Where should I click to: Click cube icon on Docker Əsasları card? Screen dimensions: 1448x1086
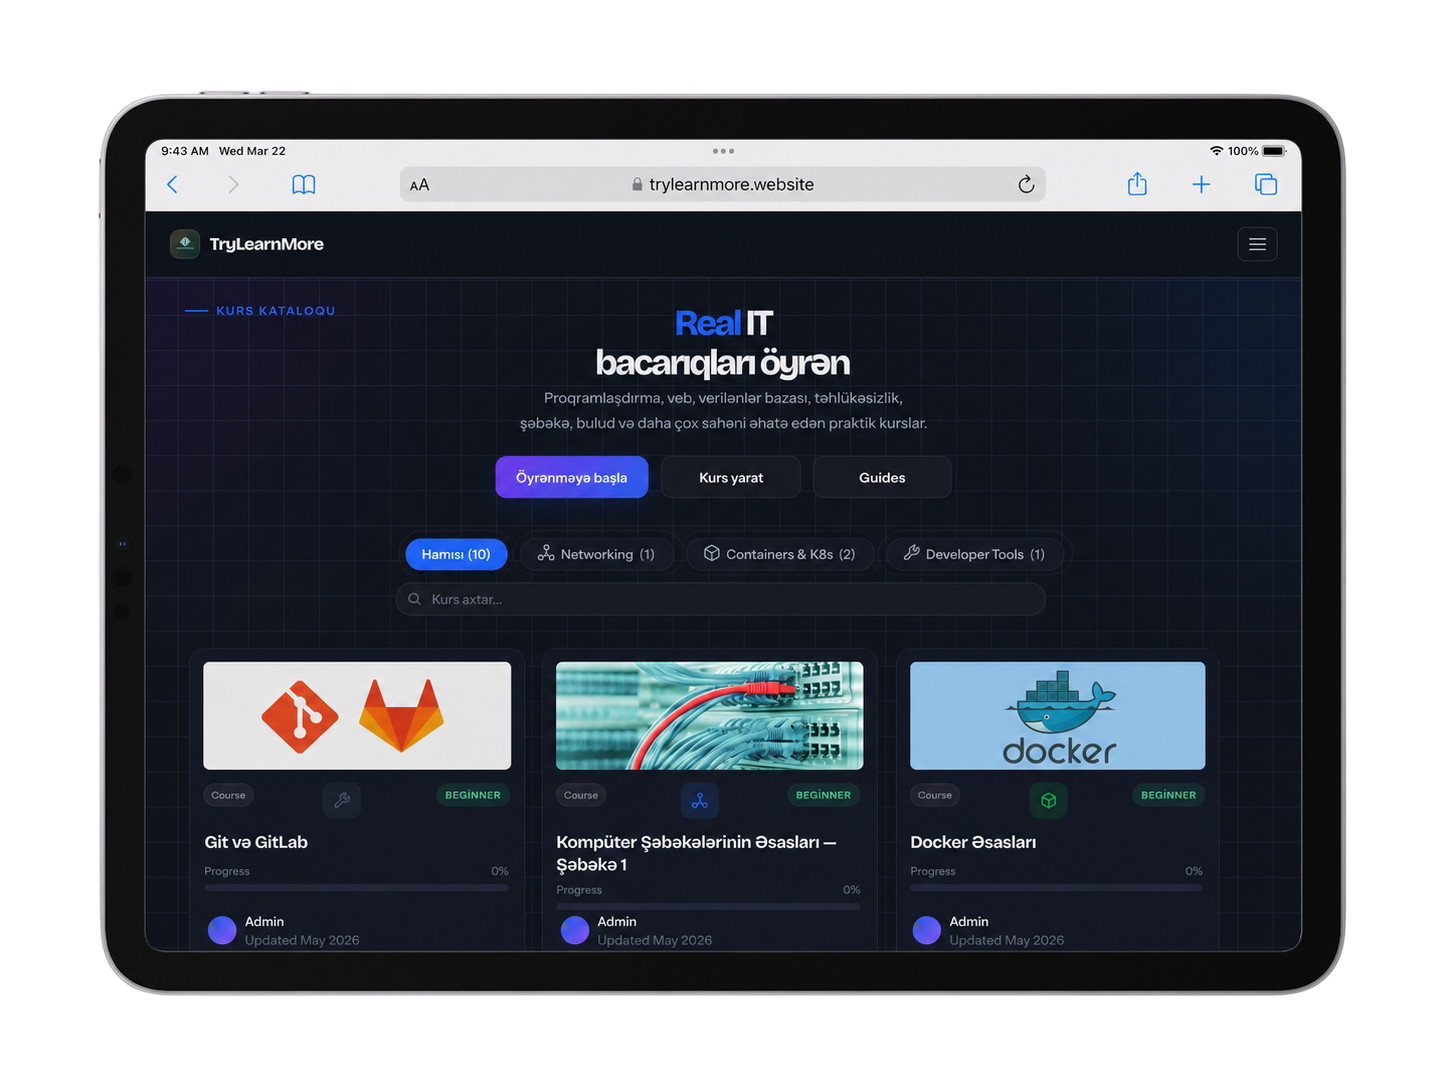[x=1049, y=800]
